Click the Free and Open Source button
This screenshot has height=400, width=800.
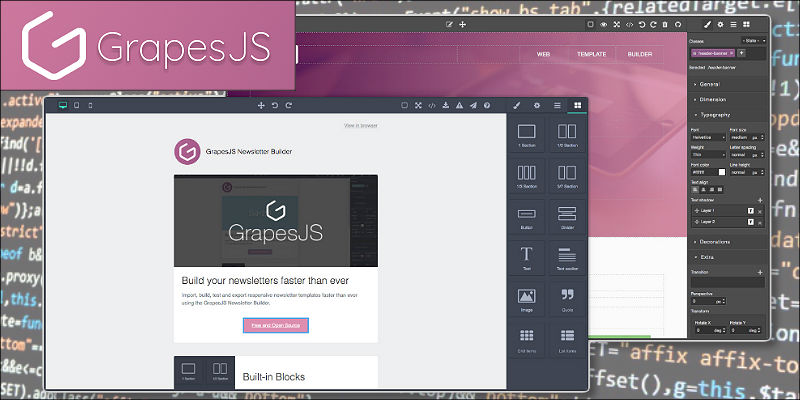pyautogui.click(x=276, y=325)
